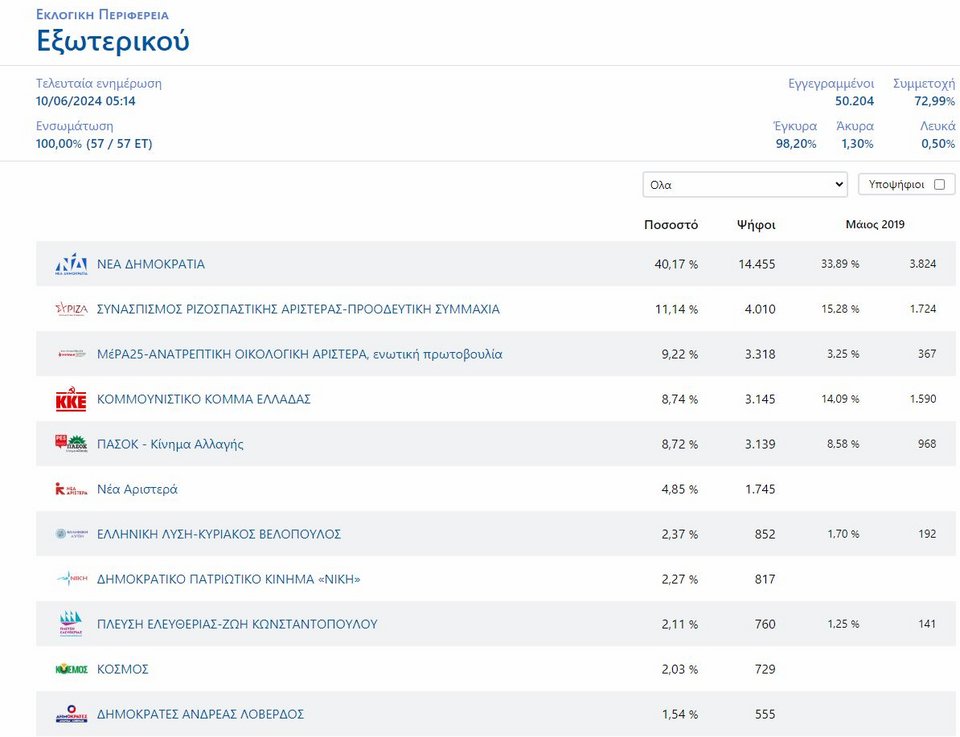Screen dimensions: 960x737
Task: Click the 8,72 % percentage
Action: click(x=680, y=444)
